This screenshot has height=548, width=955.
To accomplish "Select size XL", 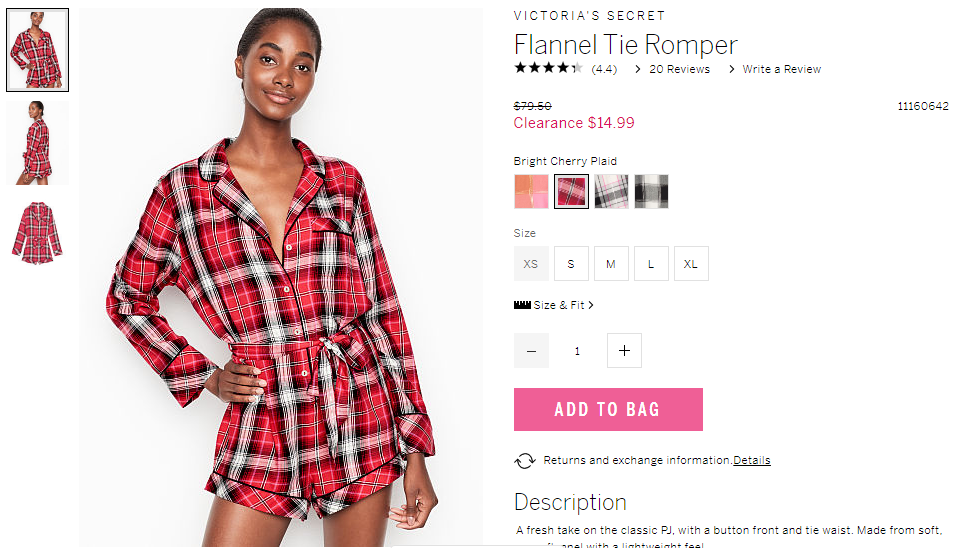I will click(x=691, y=264).
